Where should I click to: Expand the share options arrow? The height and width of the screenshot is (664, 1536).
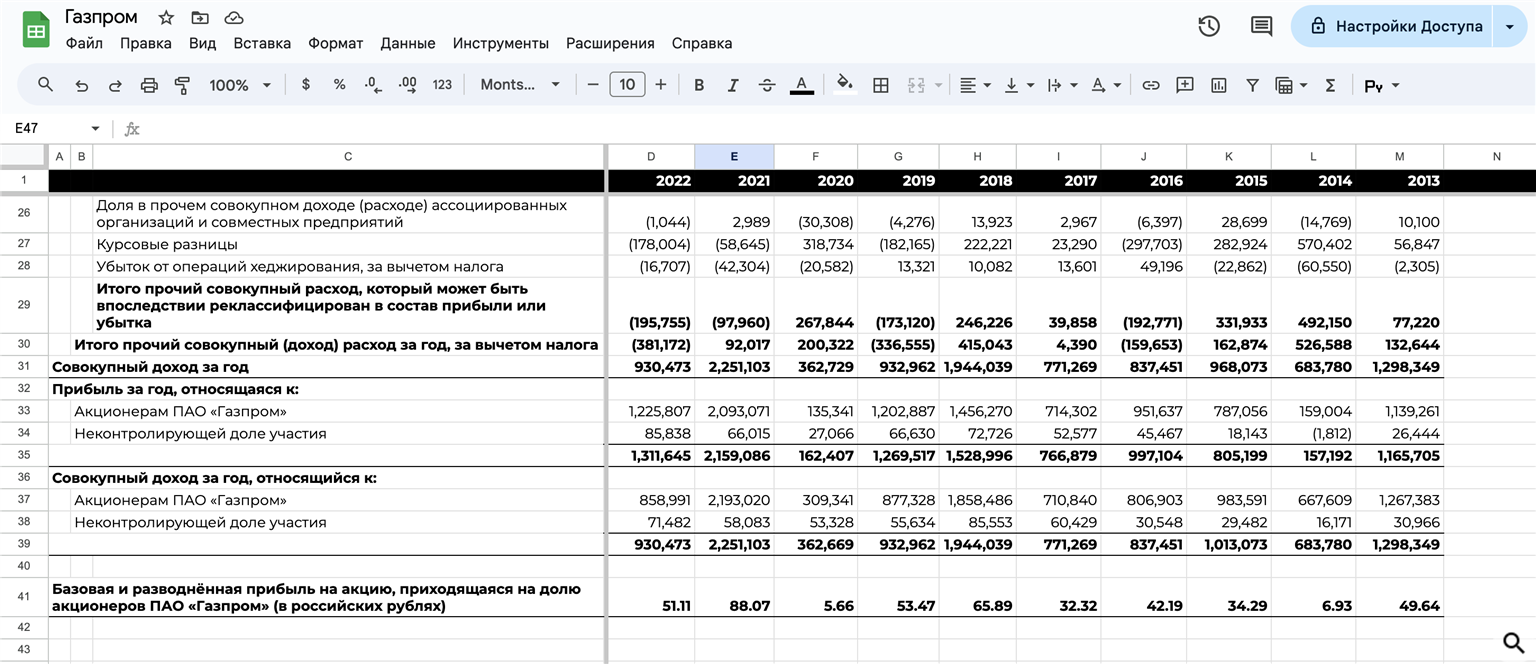1509,27
